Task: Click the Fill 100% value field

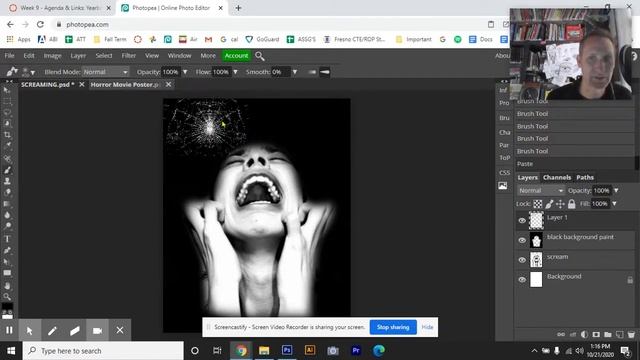Action: pyautogui.click(x=600, y=204)
